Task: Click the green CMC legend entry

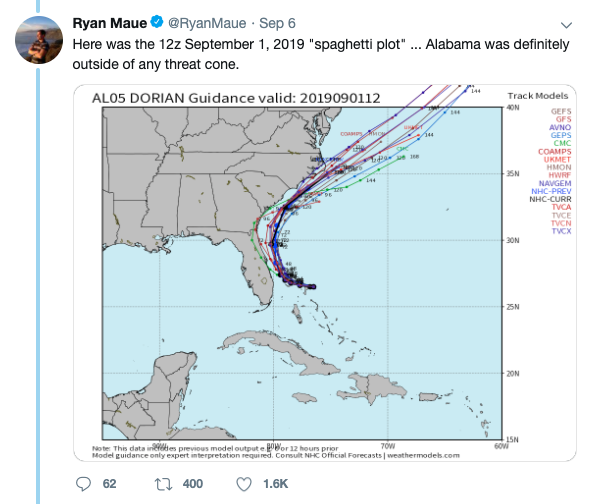Action: pos(562,143)
